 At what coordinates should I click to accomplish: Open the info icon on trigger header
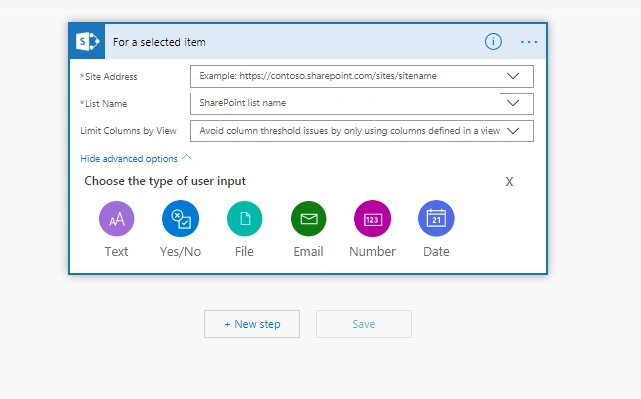(493, 42)
